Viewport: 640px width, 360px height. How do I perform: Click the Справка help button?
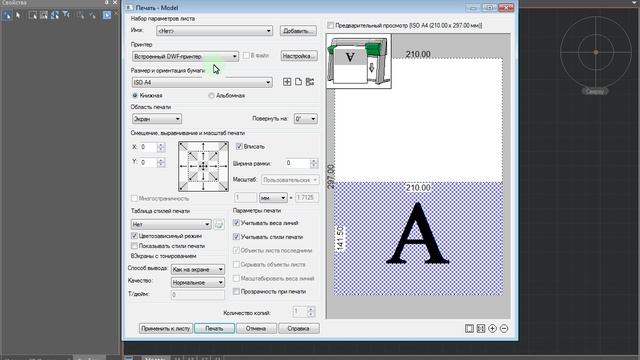pyautogui.click(x=299, y=329)
